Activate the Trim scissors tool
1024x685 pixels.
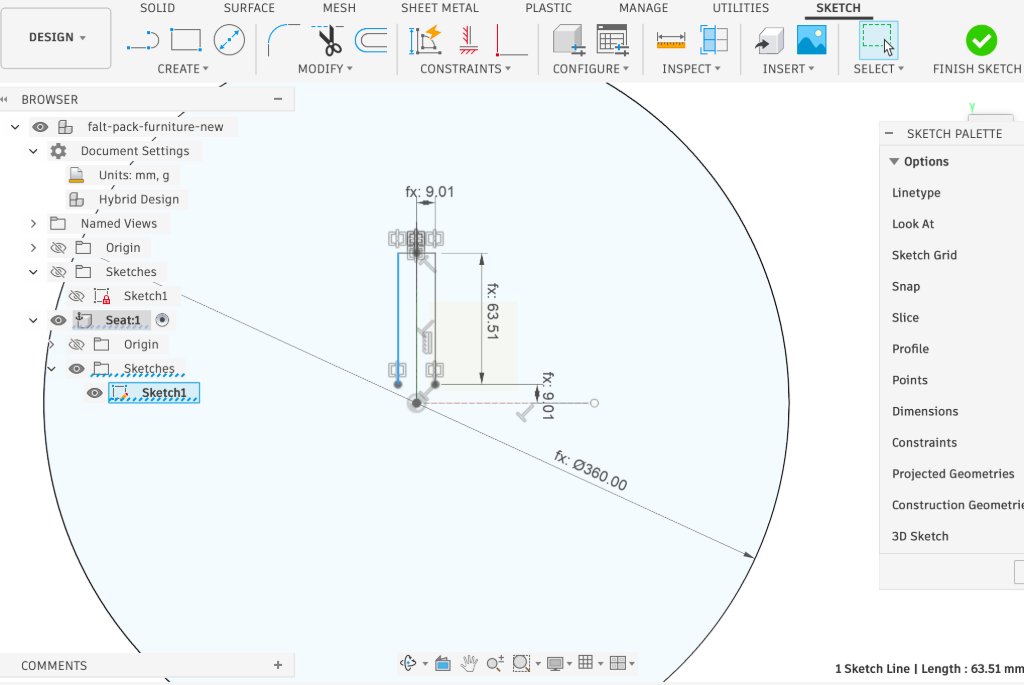pyautogui.click(x=328, y=40)
